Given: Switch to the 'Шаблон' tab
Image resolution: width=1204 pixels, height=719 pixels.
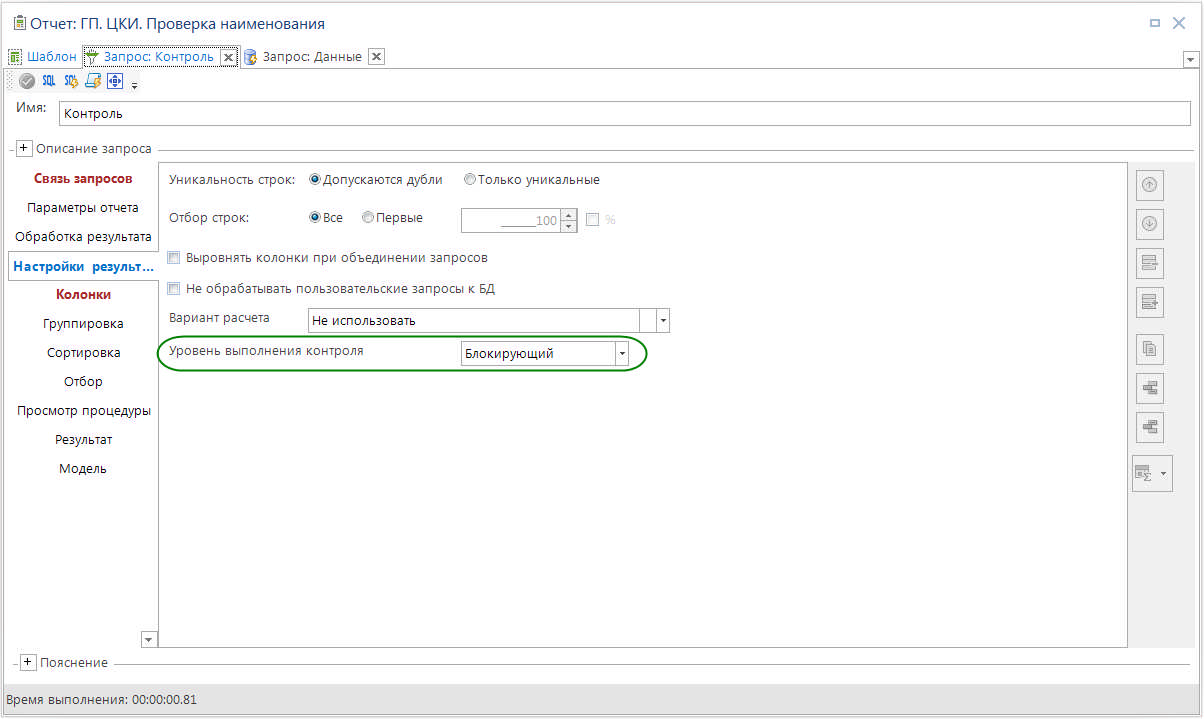Looking at the screenshot, I should tap(51, 57).
